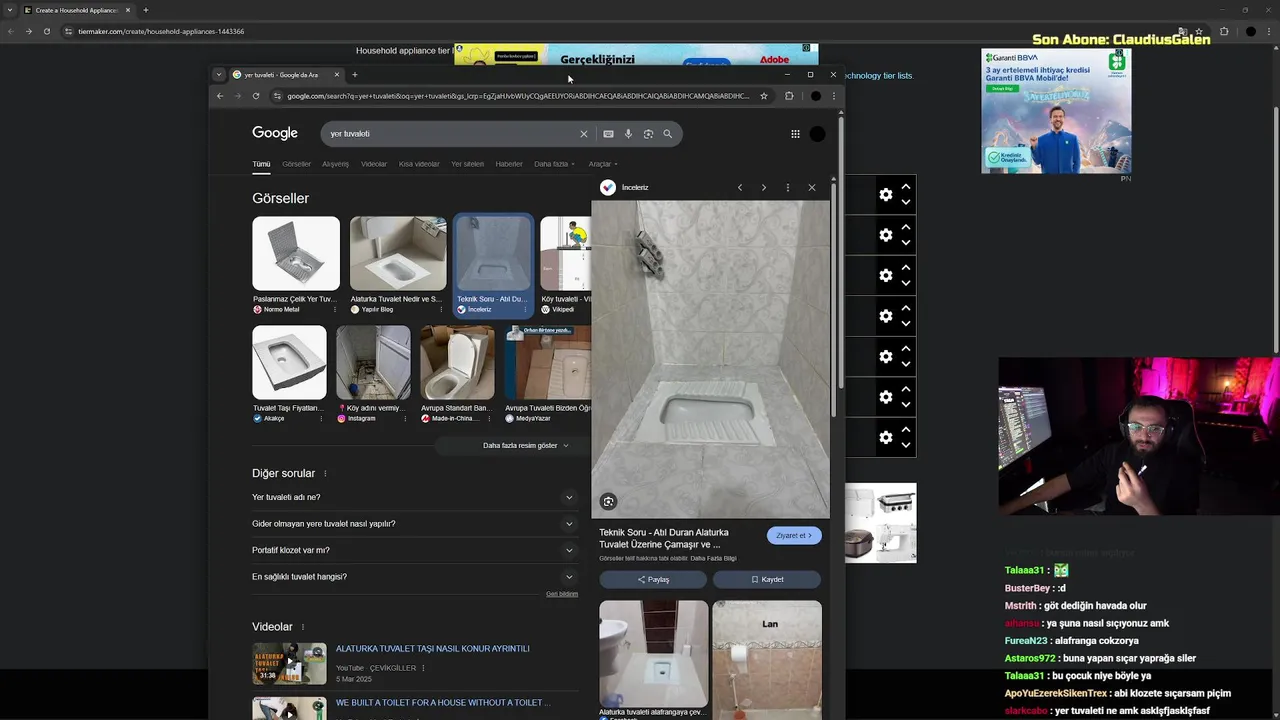Switch to the Kısa videolar tab

[419, 164]
